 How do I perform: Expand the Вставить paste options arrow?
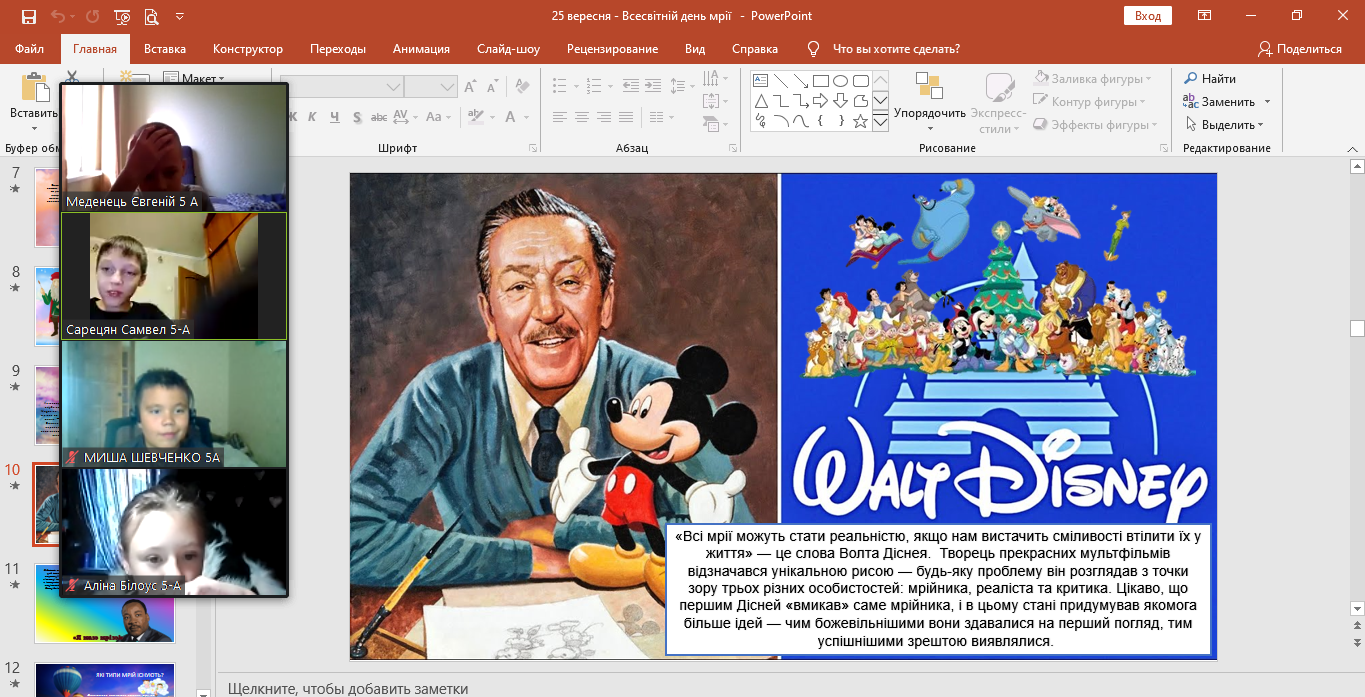coord(34,128)
